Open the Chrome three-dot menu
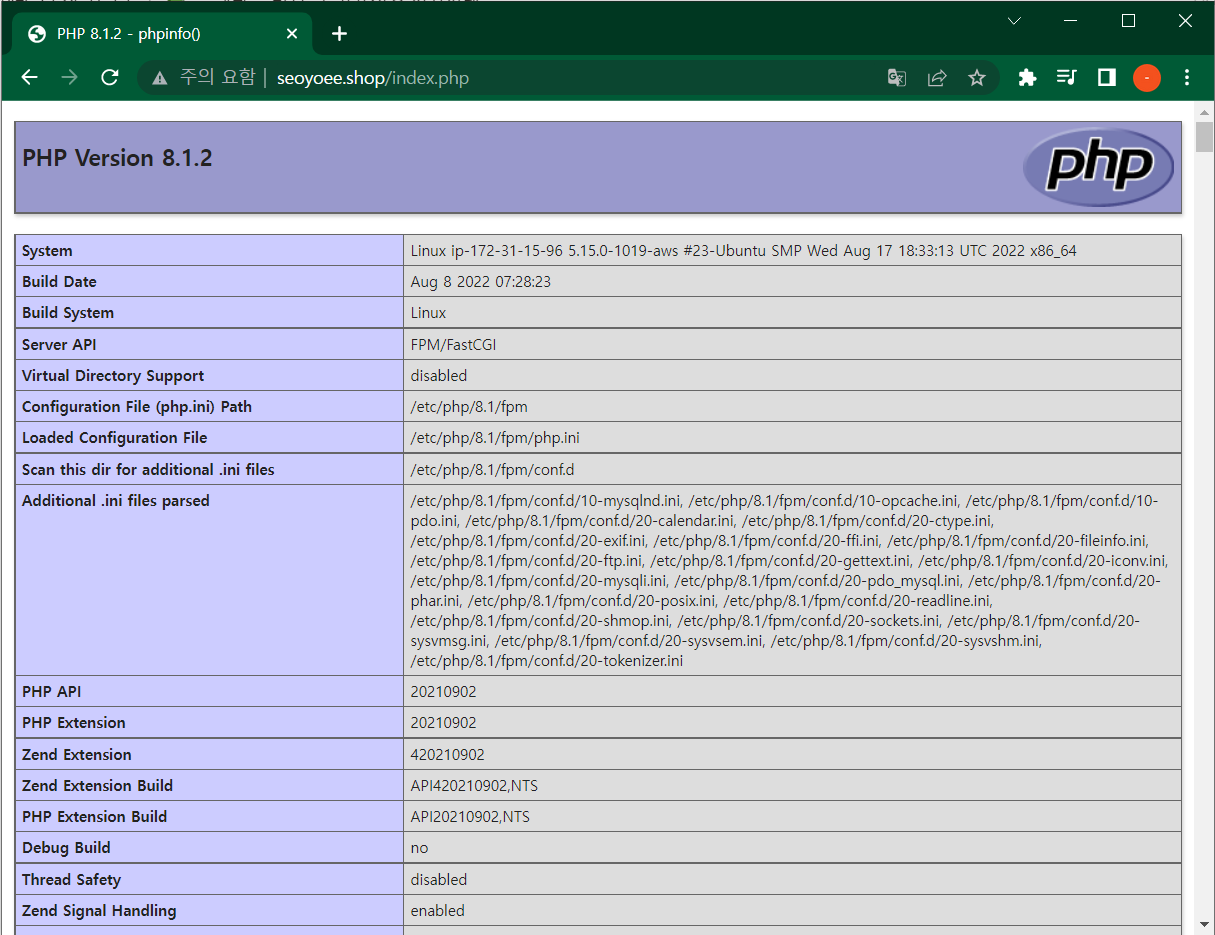Screen dimensions: 1215x935 1187,78
